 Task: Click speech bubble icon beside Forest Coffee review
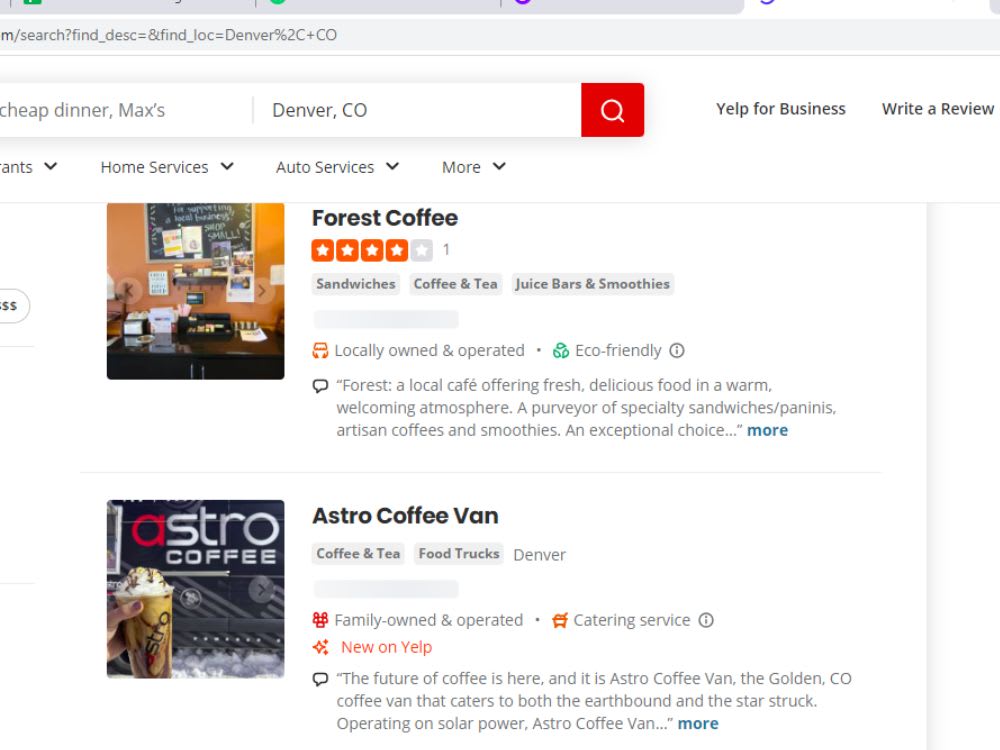coord(320,386)
